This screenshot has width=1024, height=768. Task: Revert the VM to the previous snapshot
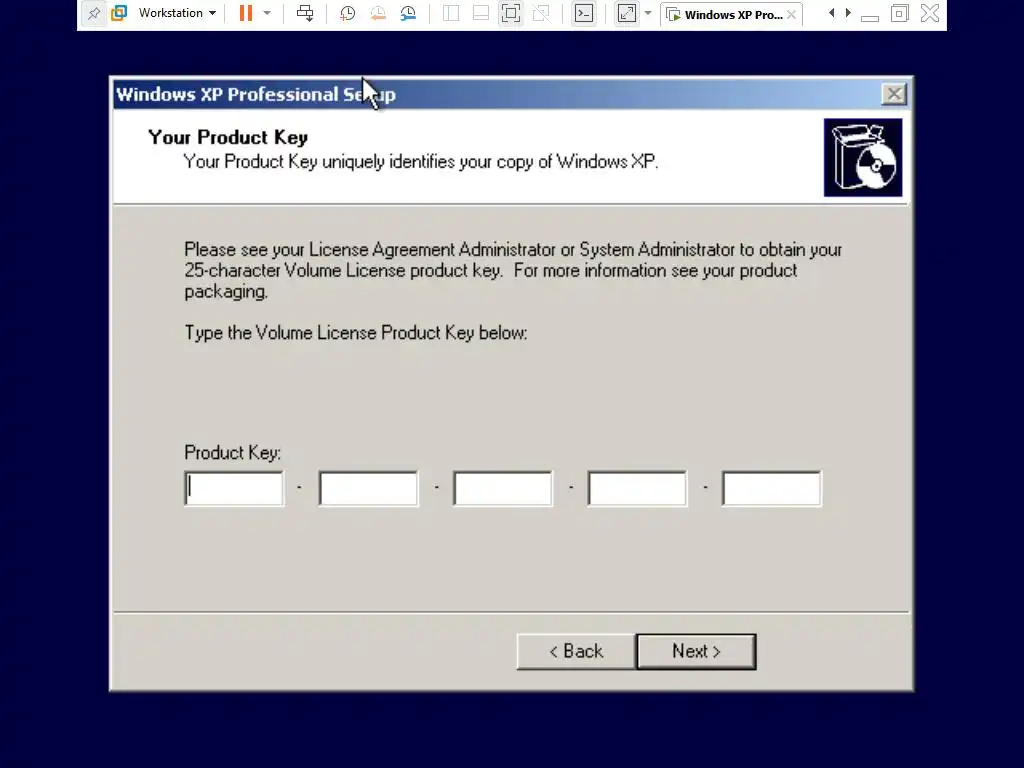coord(377,13)
